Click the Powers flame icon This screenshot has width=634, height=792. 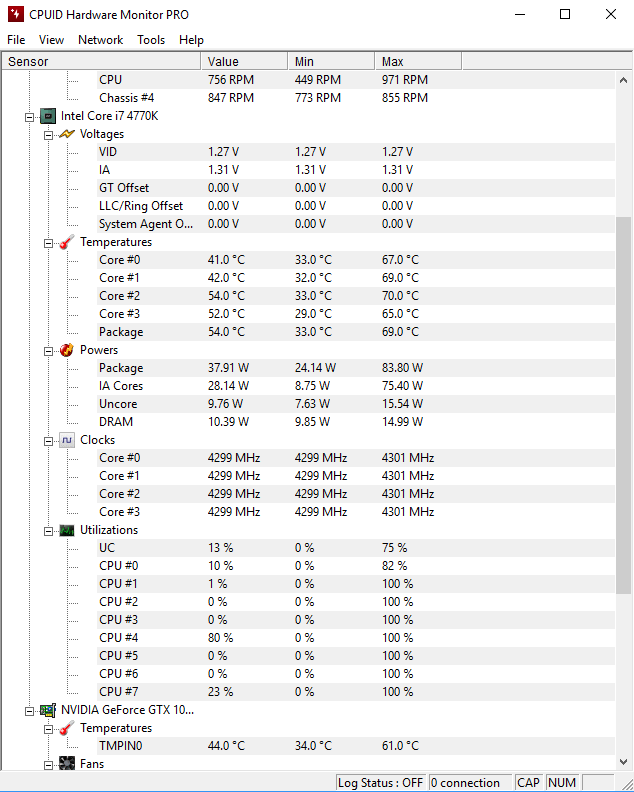(x=67, y=350)
